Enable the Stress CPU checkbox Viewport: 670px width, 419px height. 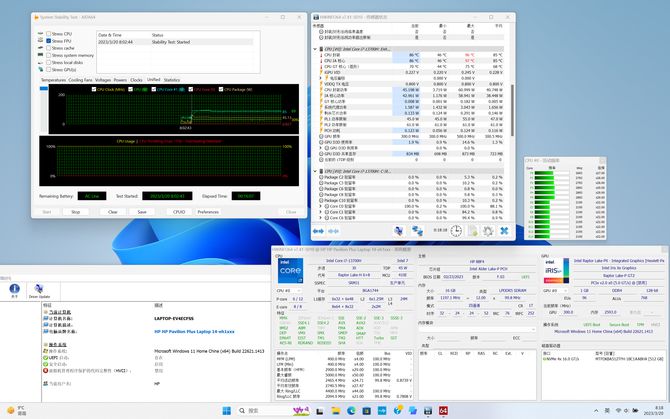click(49, 34)
